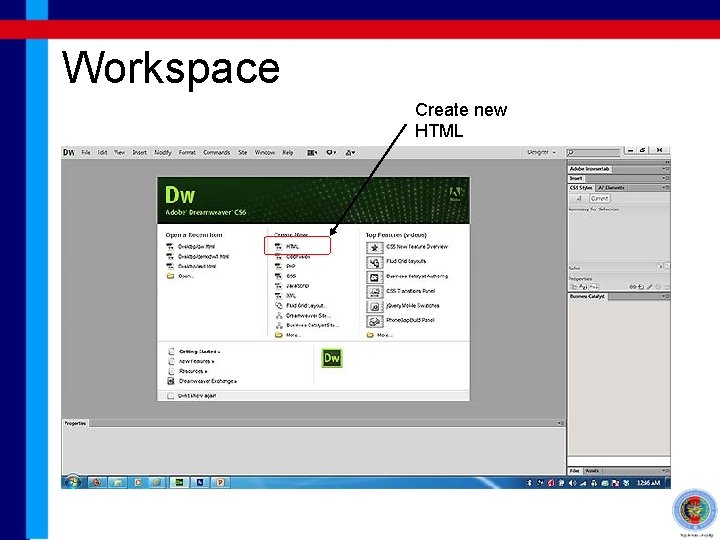Open the Modify menu
Viewport: 720px width, 540px height.
tap(163, 152)
